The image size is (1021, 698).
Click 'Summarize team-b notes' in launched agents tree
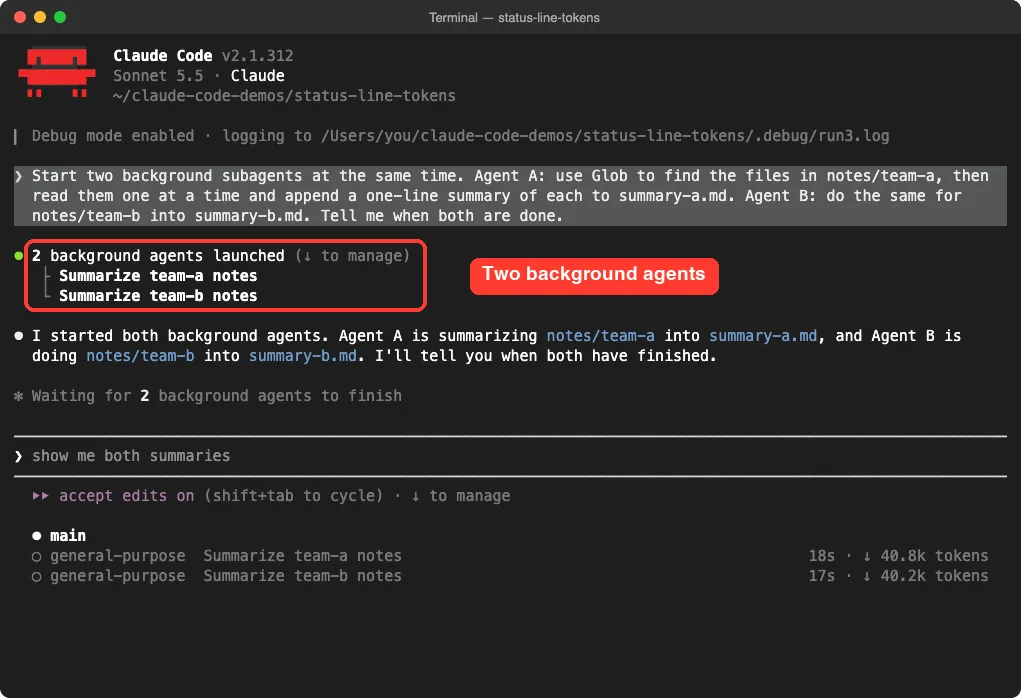click(158, 296)
